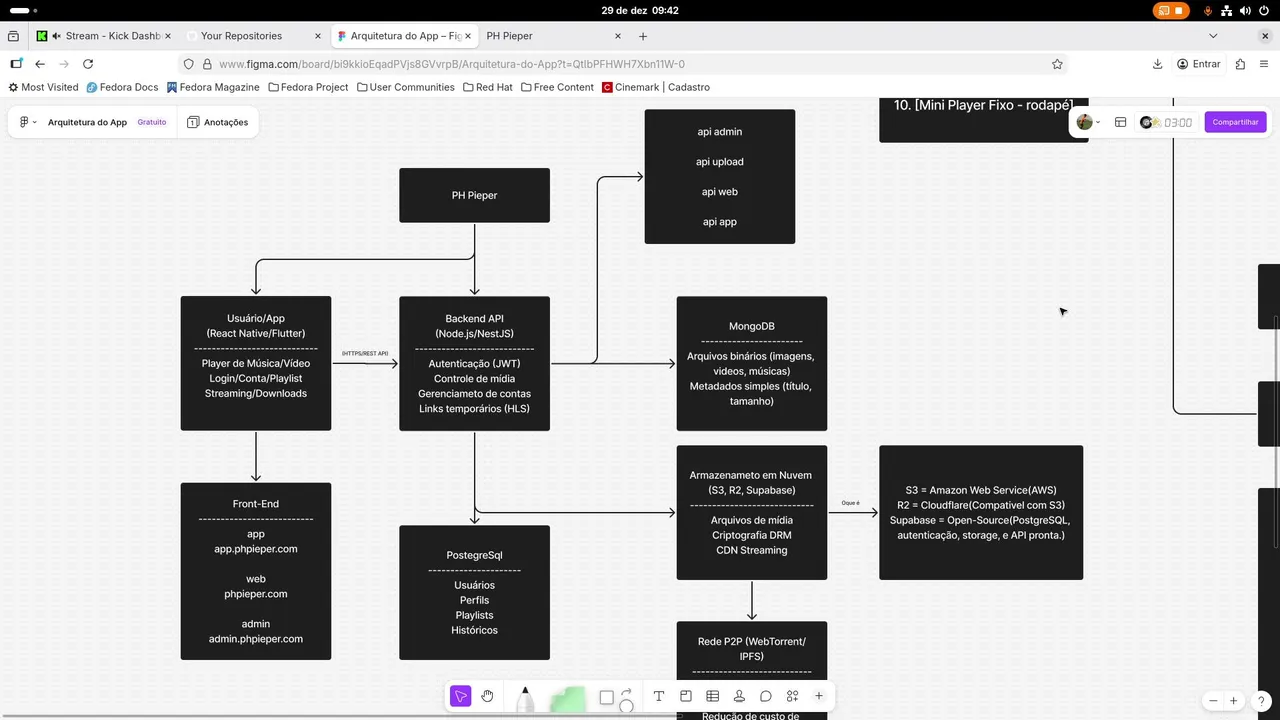Click the microphone status icon
The image size is (1280, 720).
tap(1208, 10)
